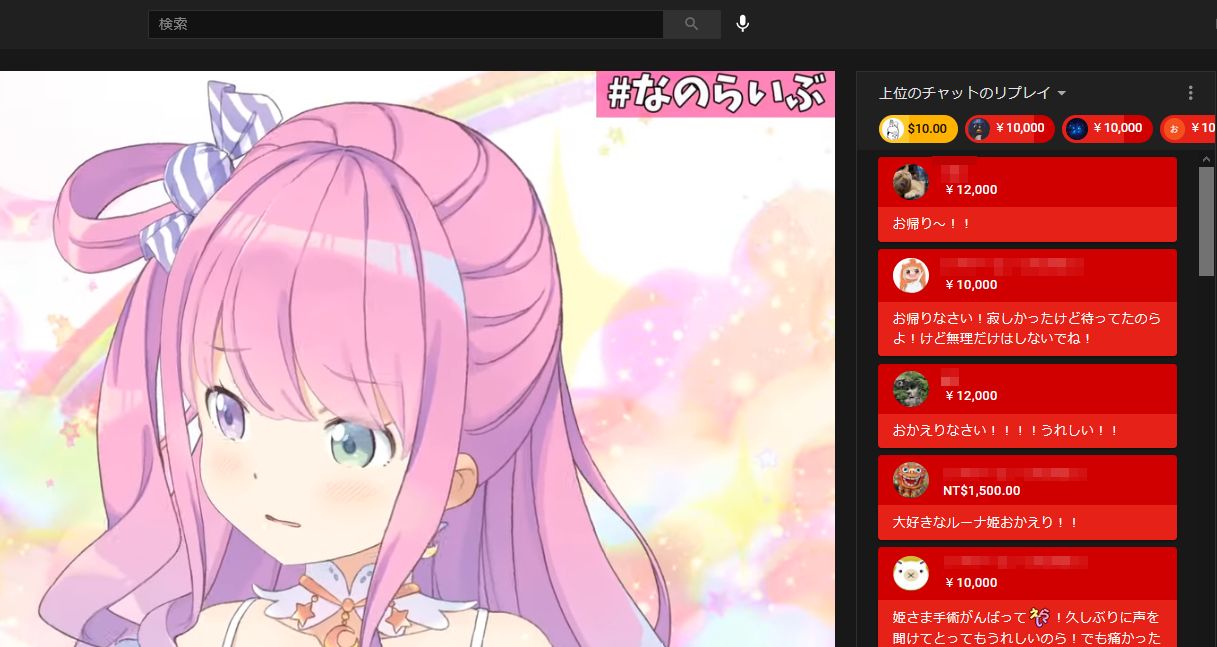Focus the 検索 search field

[406, 24]
